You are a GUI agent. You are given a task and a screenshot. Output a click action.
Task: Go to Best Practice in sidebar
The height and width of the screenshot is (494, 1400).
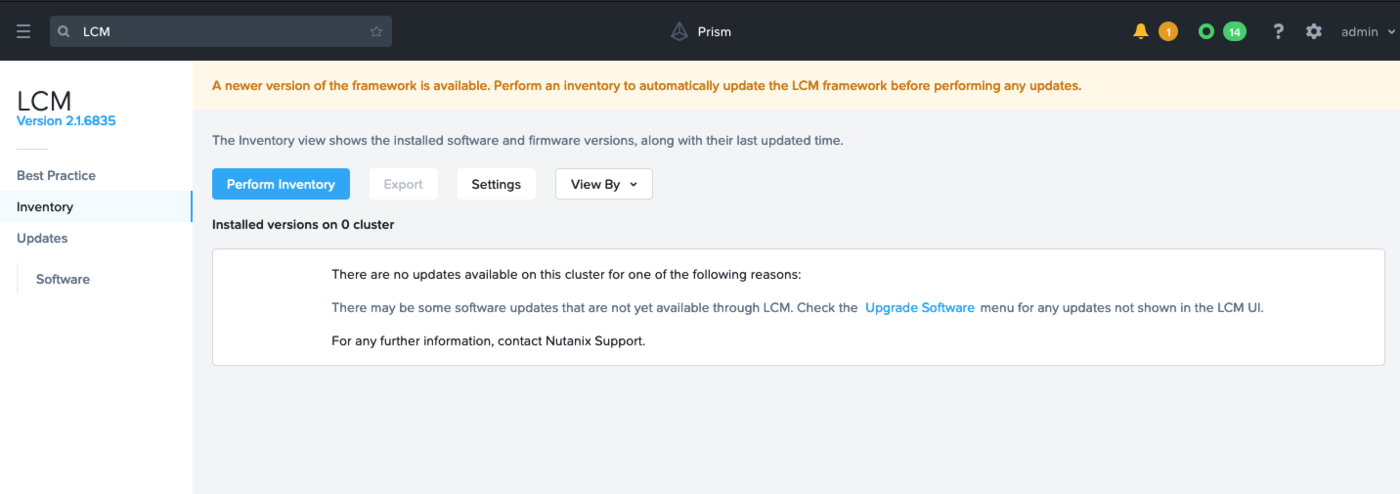click(56, 175)
